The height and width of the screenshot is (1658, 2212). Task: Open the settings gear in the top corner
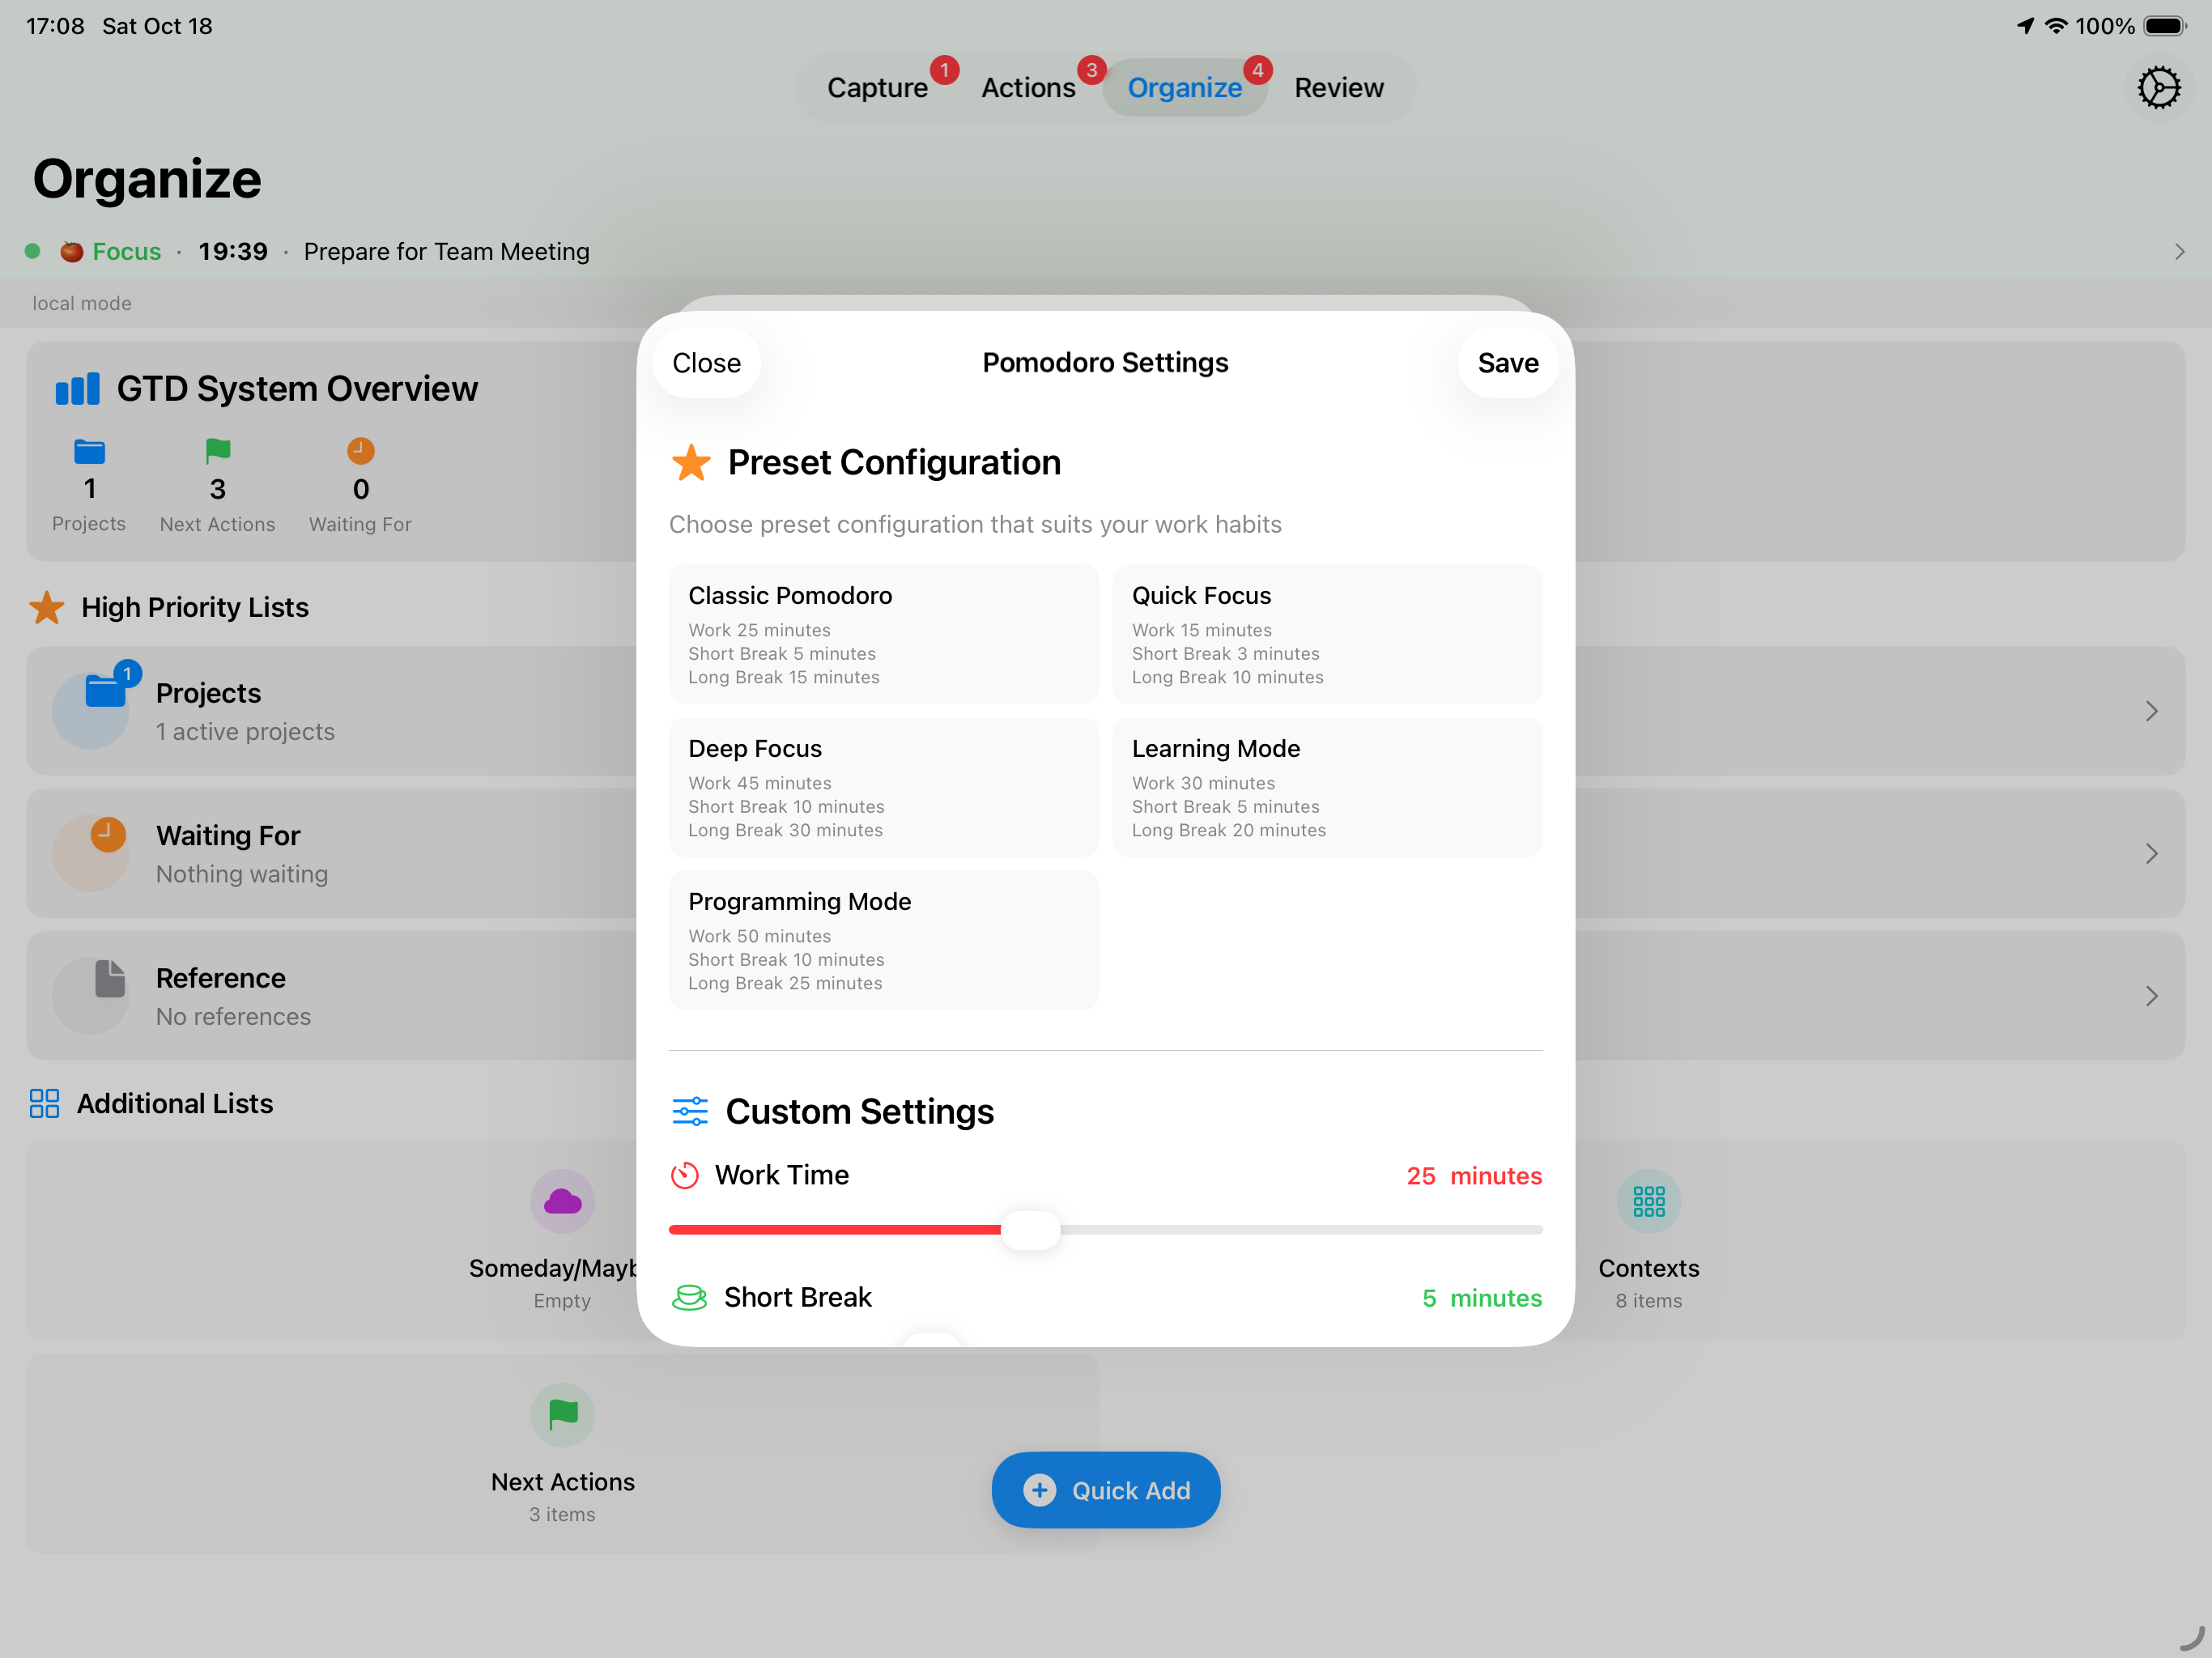(2159, 87)
